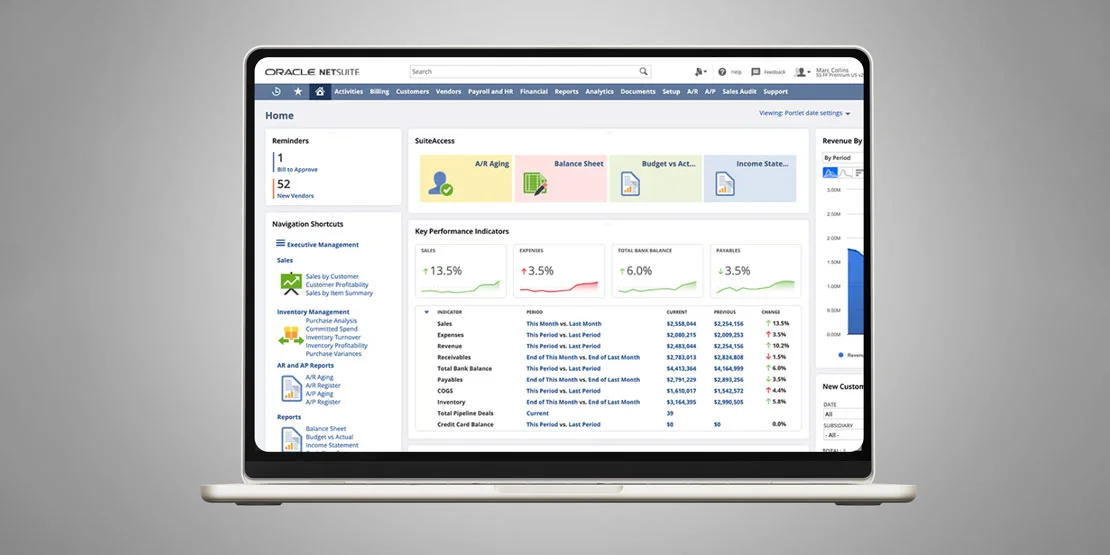Click the Bill to Approve reminder link

(x=297, y=170)
